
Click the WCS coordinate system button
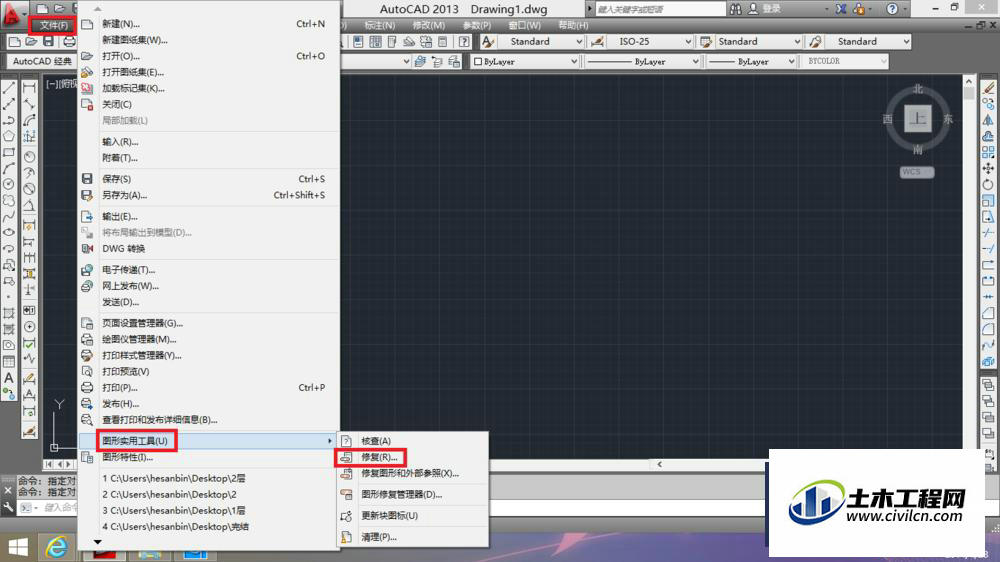pos(916,172)
